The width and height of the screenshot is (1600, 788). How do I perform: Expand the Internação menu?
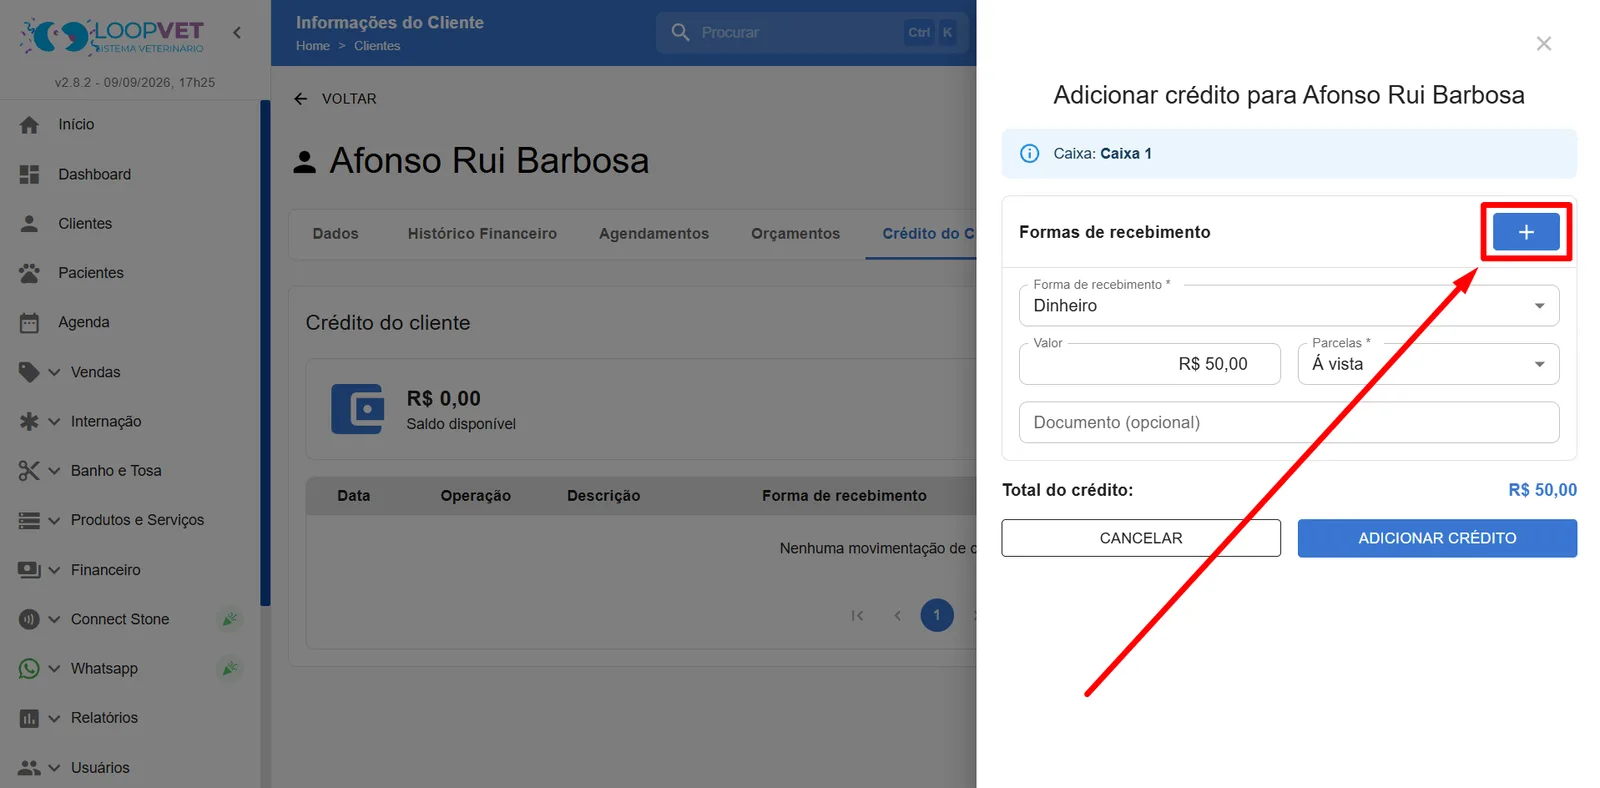tap(54, 421)
